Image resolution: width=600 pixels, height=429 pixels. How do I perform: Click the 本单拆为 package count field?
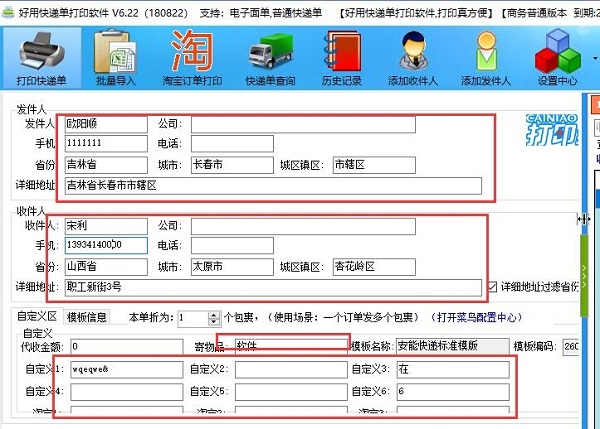point(193,318)
